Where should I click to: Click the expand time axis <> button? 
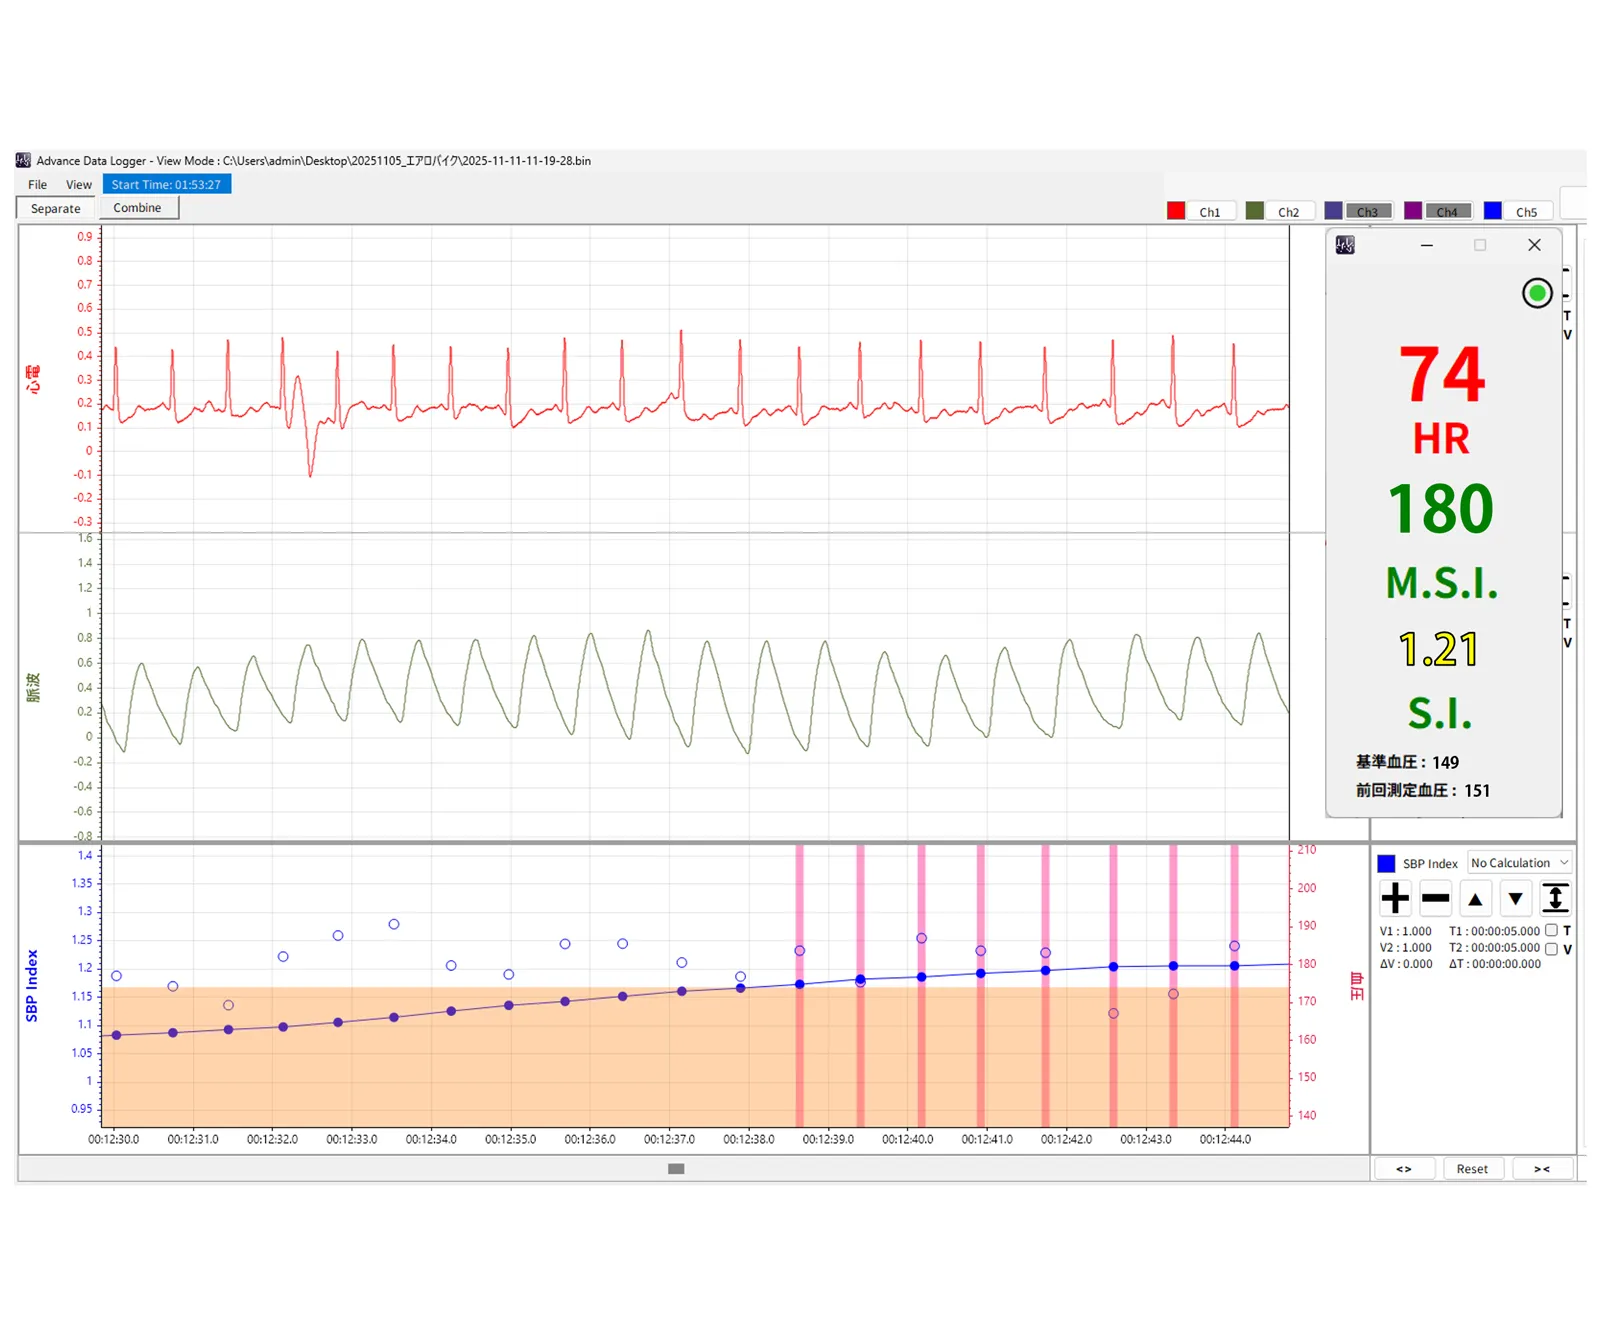pyautogui.click(x=1404, y=1168)
